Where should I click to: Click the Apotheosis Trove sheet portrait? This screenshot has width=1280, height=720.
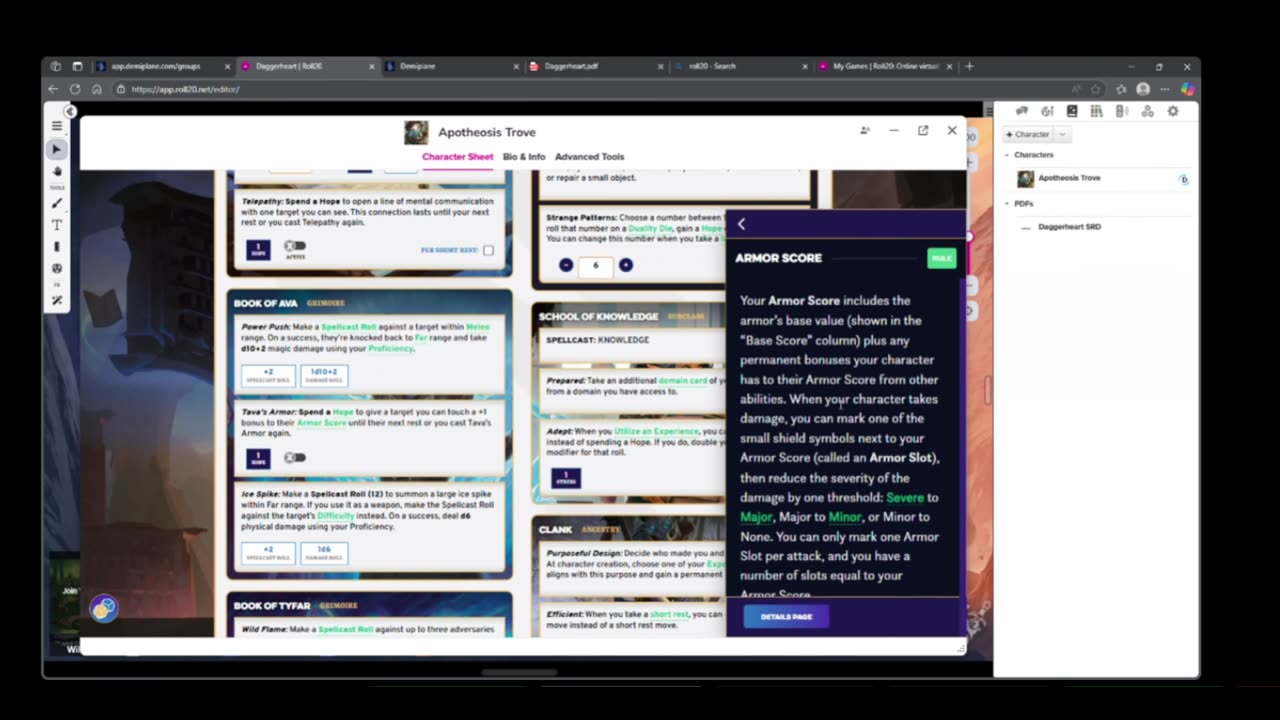[416, 132]
